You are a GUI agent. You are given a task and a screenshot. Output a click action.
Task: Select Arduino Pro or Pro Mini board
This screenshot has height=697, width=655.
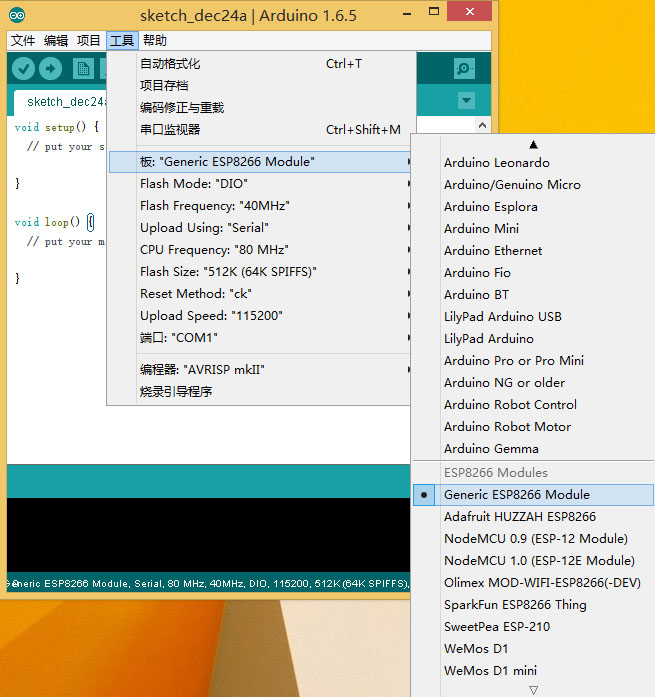point(534,361)
